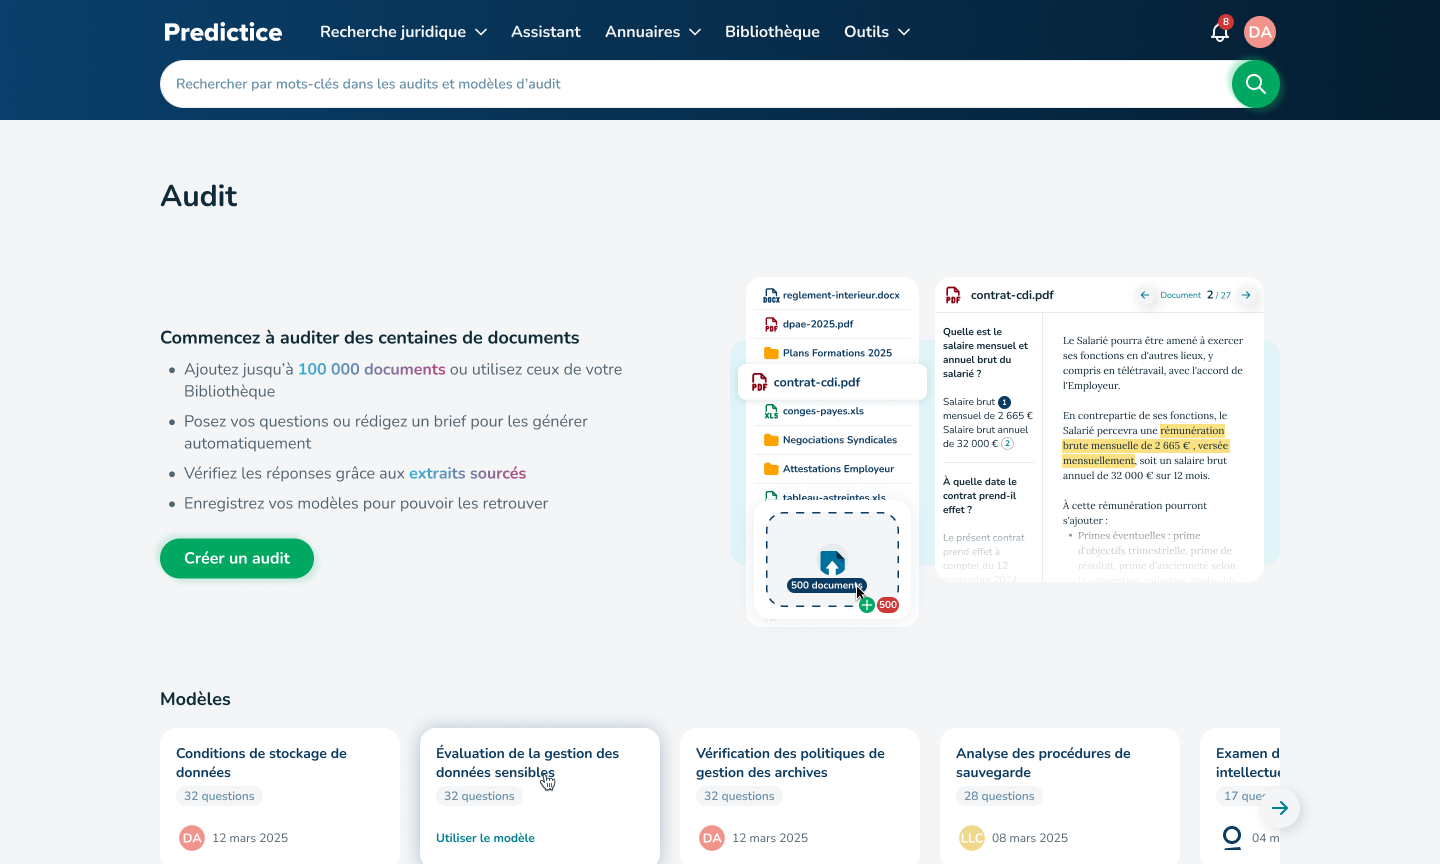
Task: Click the conges-payes.xls file name
Action: 823,411
